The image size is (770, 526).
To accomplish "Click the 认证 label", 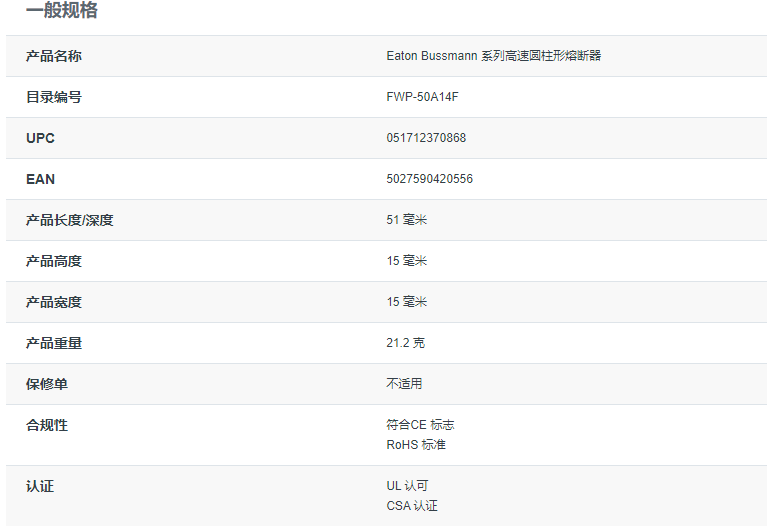I will point(40,487).
